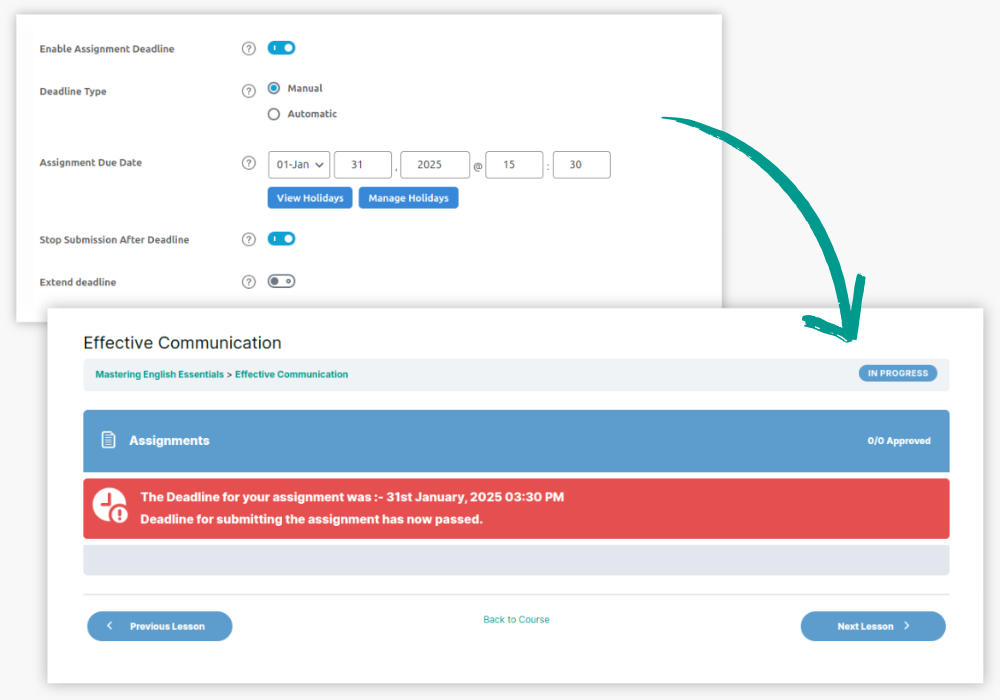The width and height of the screenshot is (1000, 700).
Task: Click help icon beside Enable Assignment Deadline
Action: [x=249, y=48]
